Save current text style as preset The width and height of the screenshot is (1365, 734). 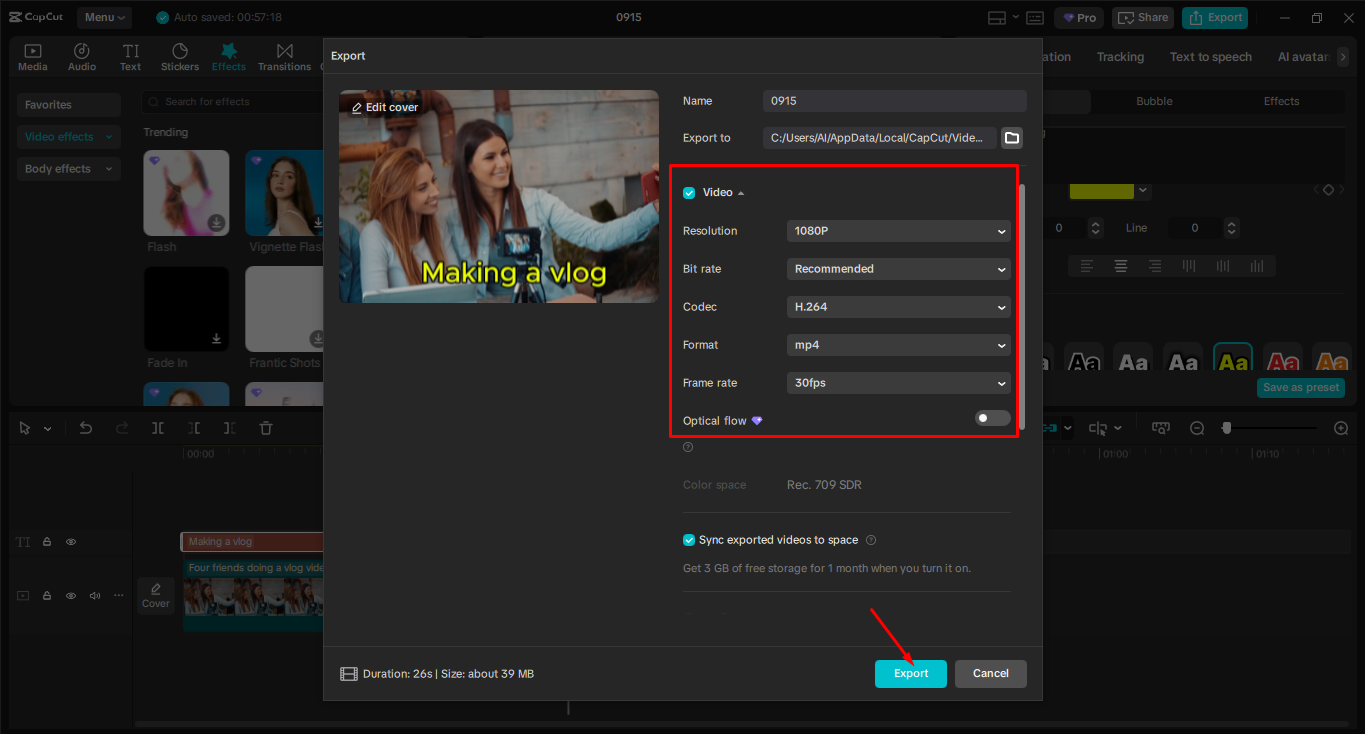coord(1300,387)
